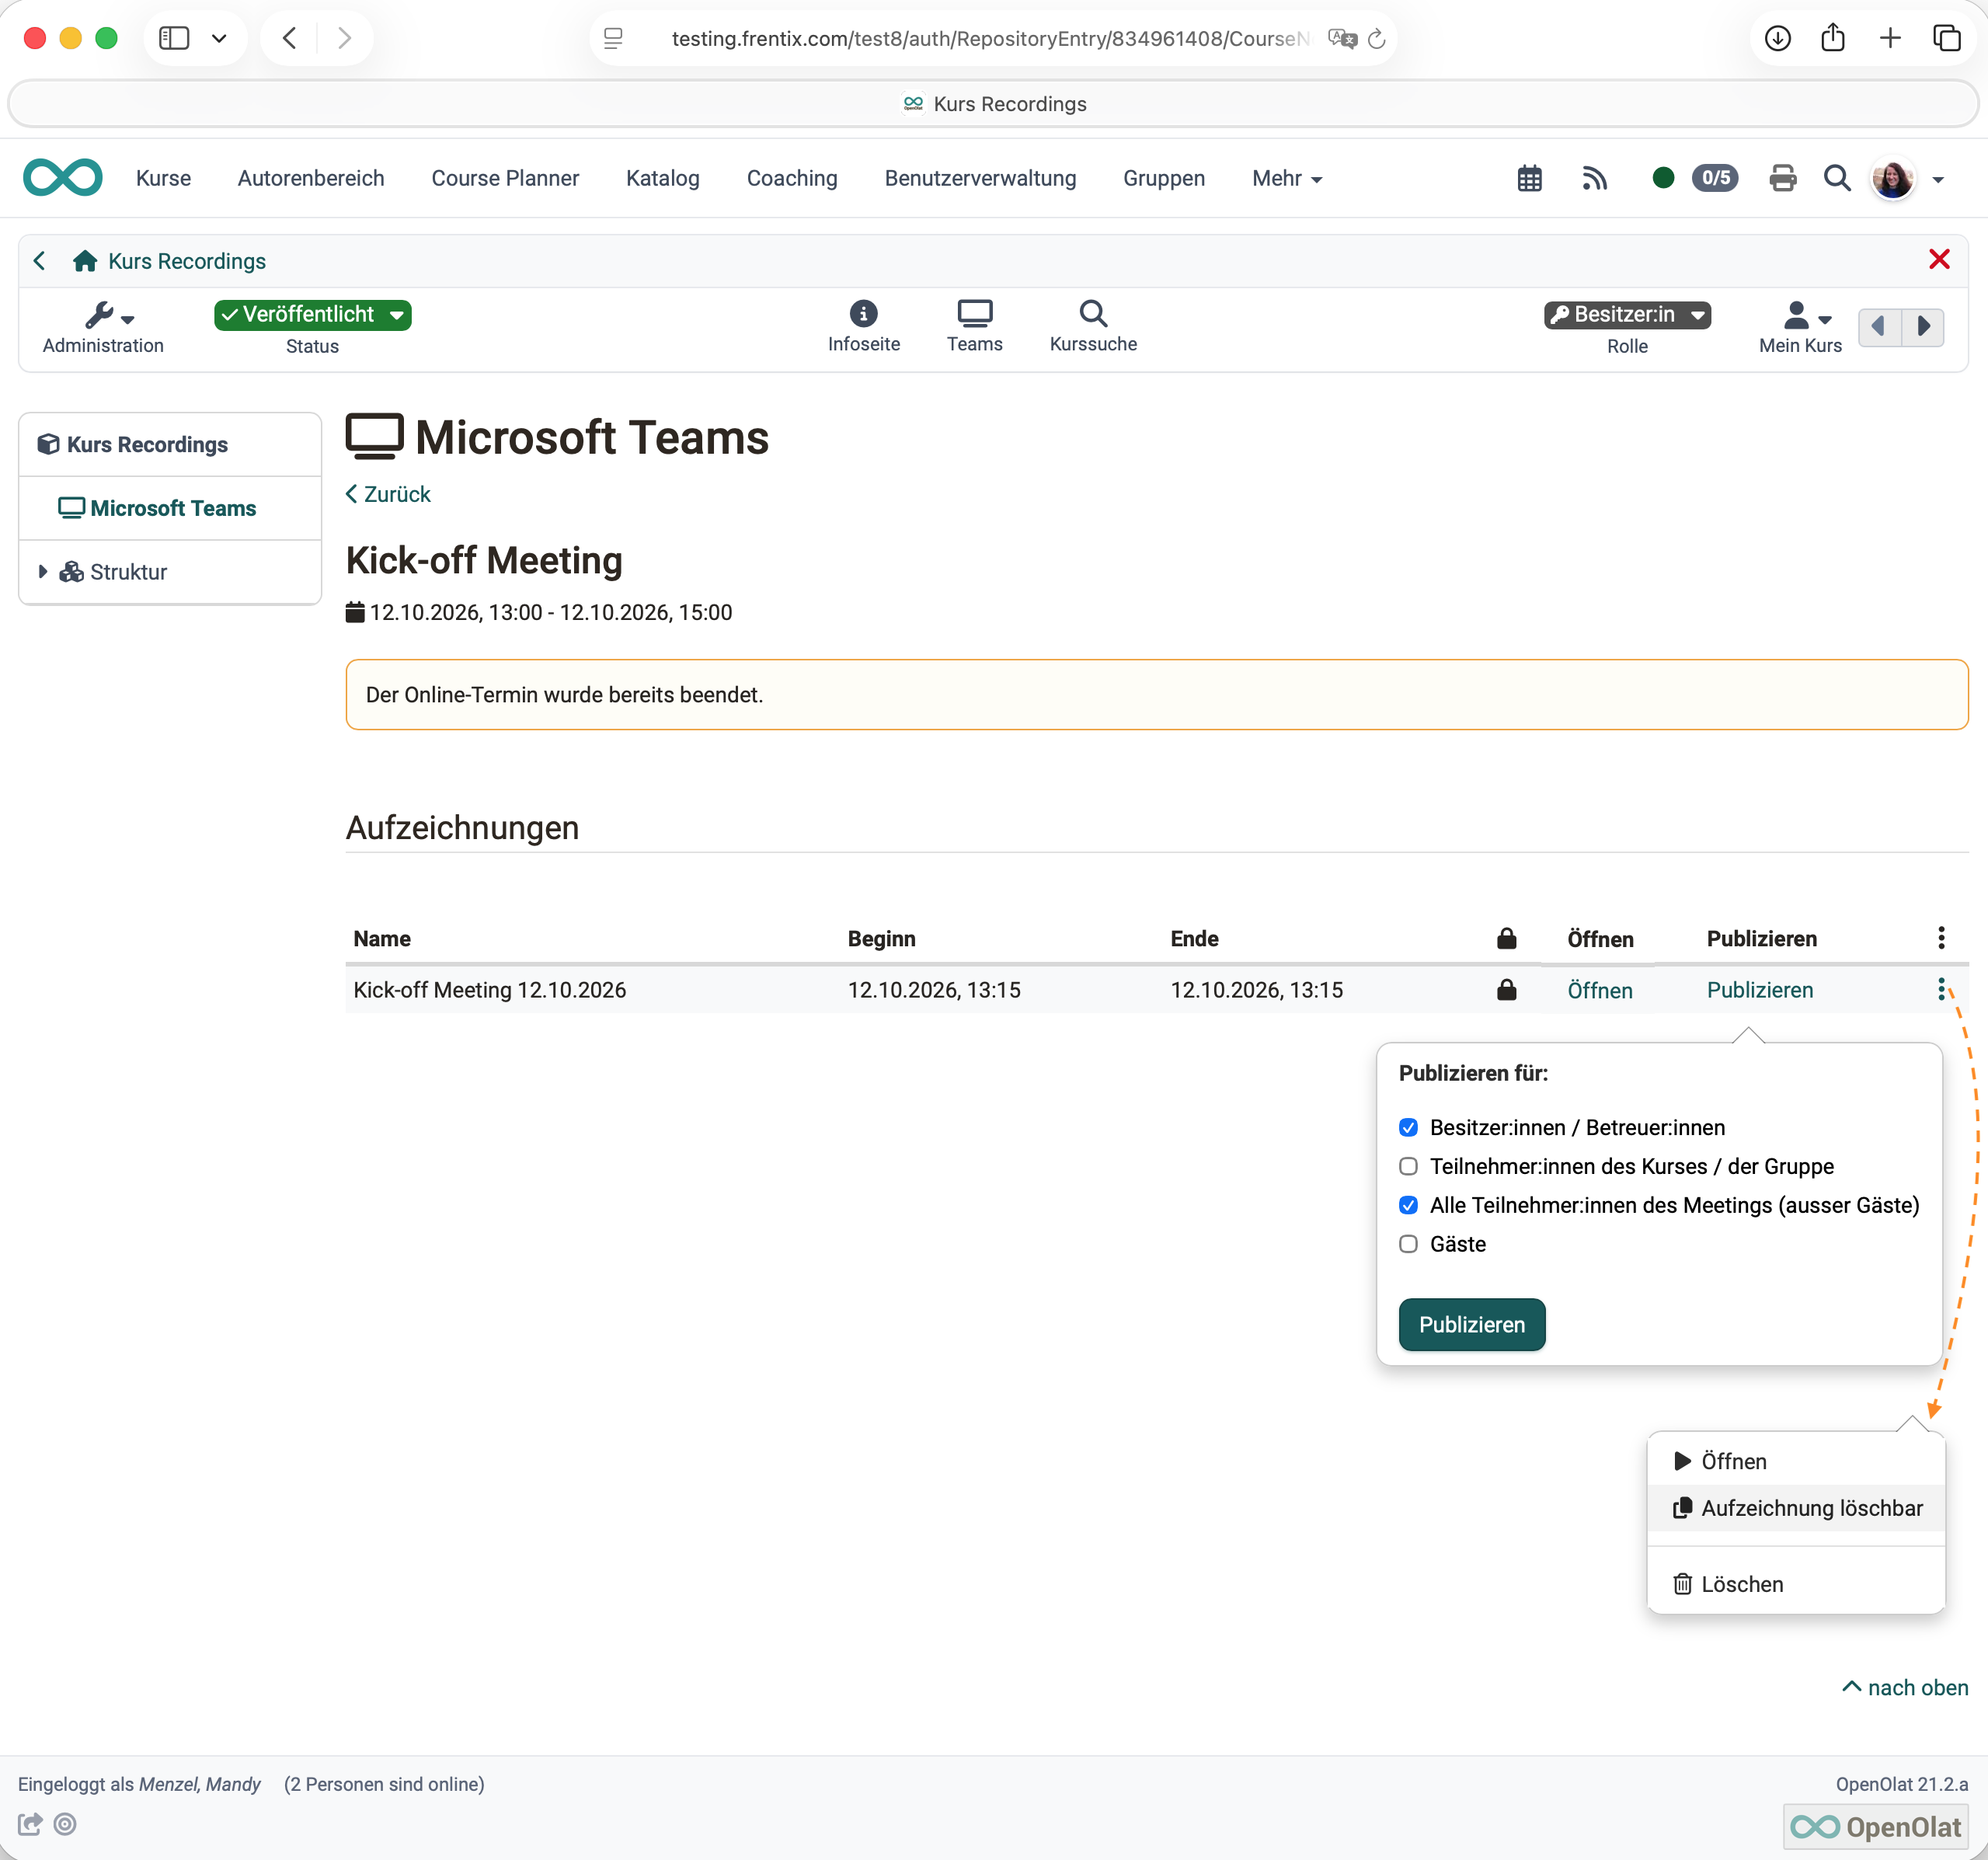Uncheck Alle Teilnehmer:innen des Meetings
Viewport: 1988px width, 1860px height.
(x=1408, y=1206)
